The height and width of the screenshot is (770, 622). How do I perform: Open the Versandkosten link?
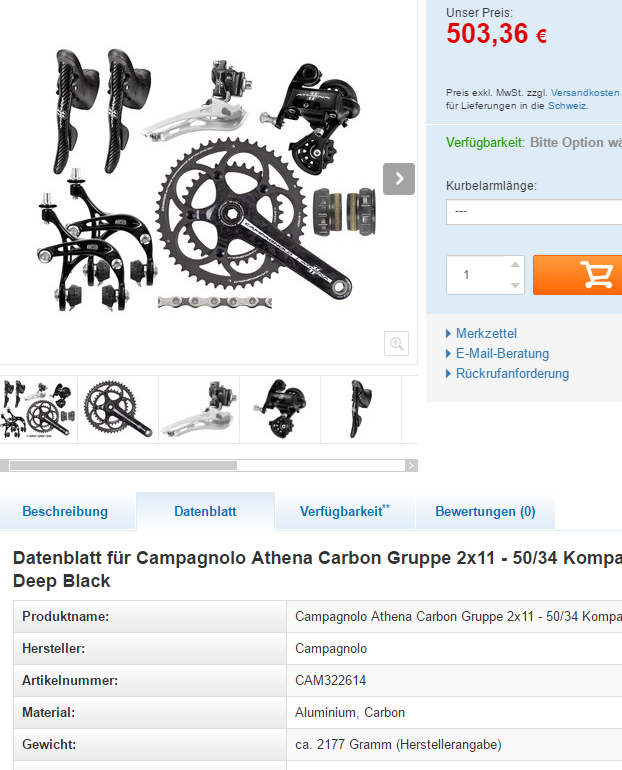(x=585, y=92)
